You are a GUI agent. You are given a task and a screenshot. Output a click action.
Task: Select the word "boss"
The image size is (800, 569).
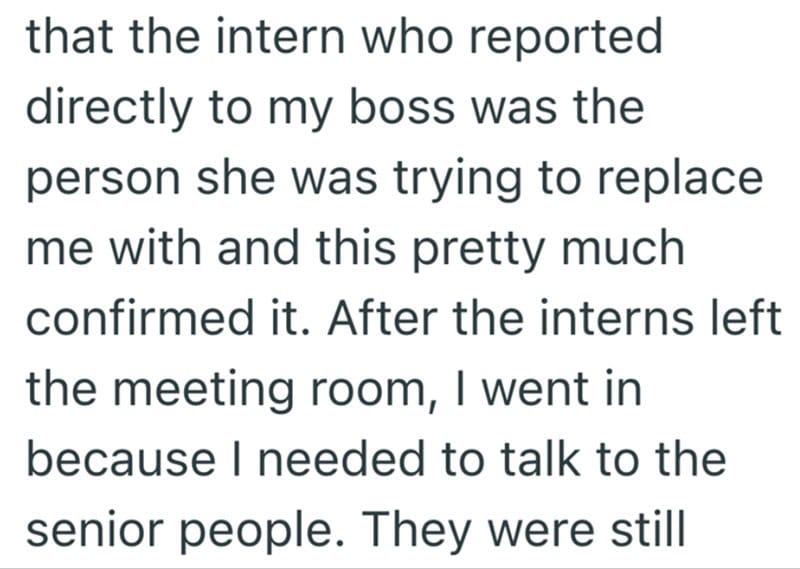tap(397, 109)
